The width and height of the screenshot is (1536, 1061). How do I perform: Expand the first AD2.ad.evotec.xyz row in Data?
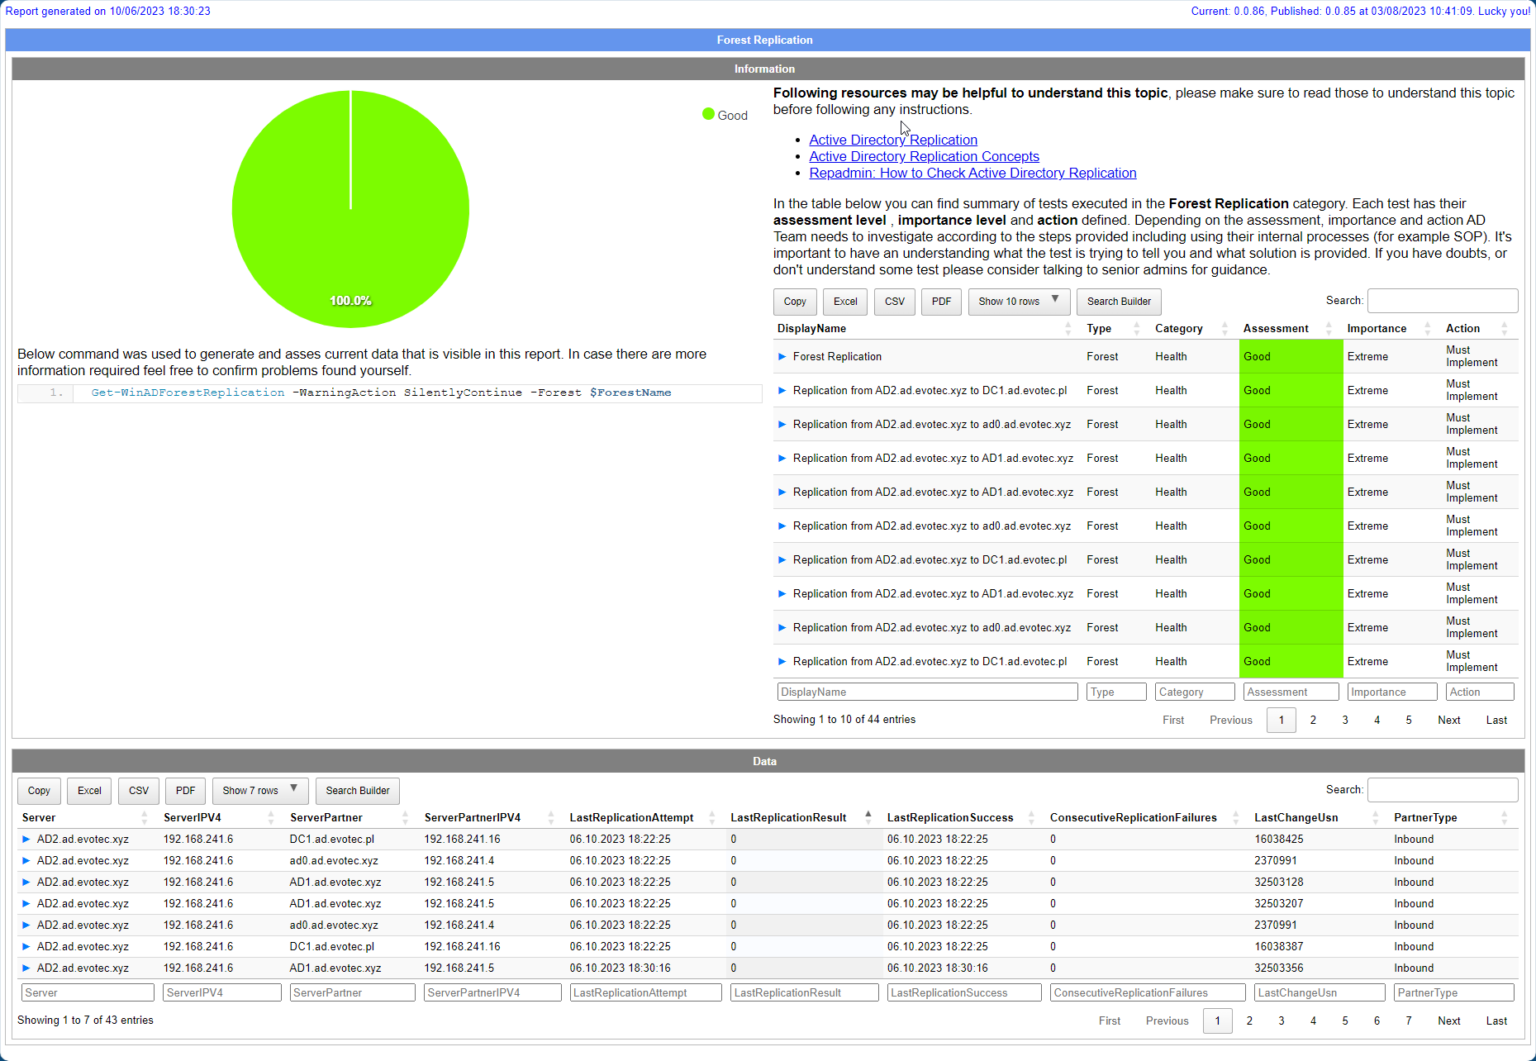point(26,839)
